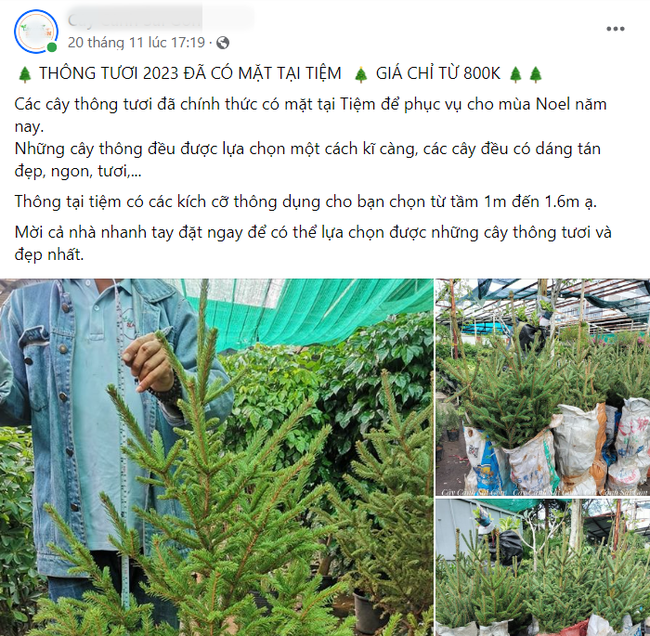Open the three-dot post options menu
Image resolution: width=650 pixels, height=636 pixels.
pos(615,29)
